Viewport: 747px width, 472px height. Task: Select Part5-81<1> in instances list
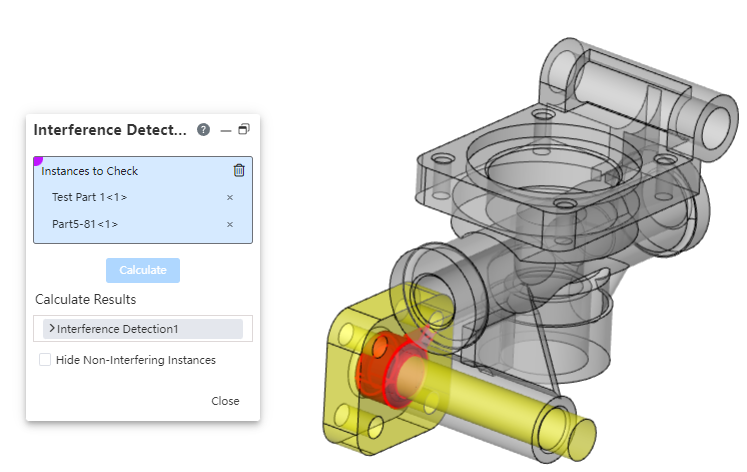(x=85, y=224)
